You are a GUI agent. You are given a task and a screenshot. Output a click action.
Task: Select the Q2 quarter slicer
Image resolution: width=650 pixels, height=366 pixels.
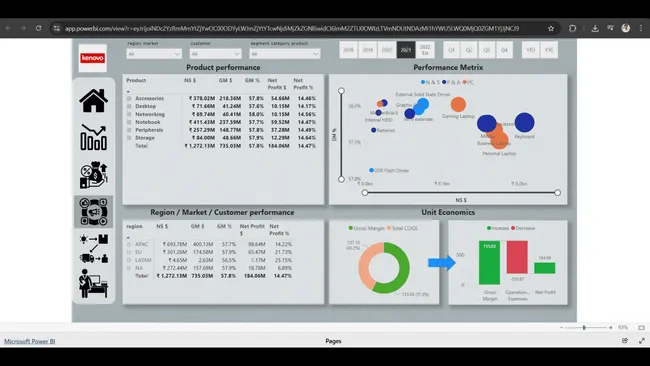[x=469, y=50]
